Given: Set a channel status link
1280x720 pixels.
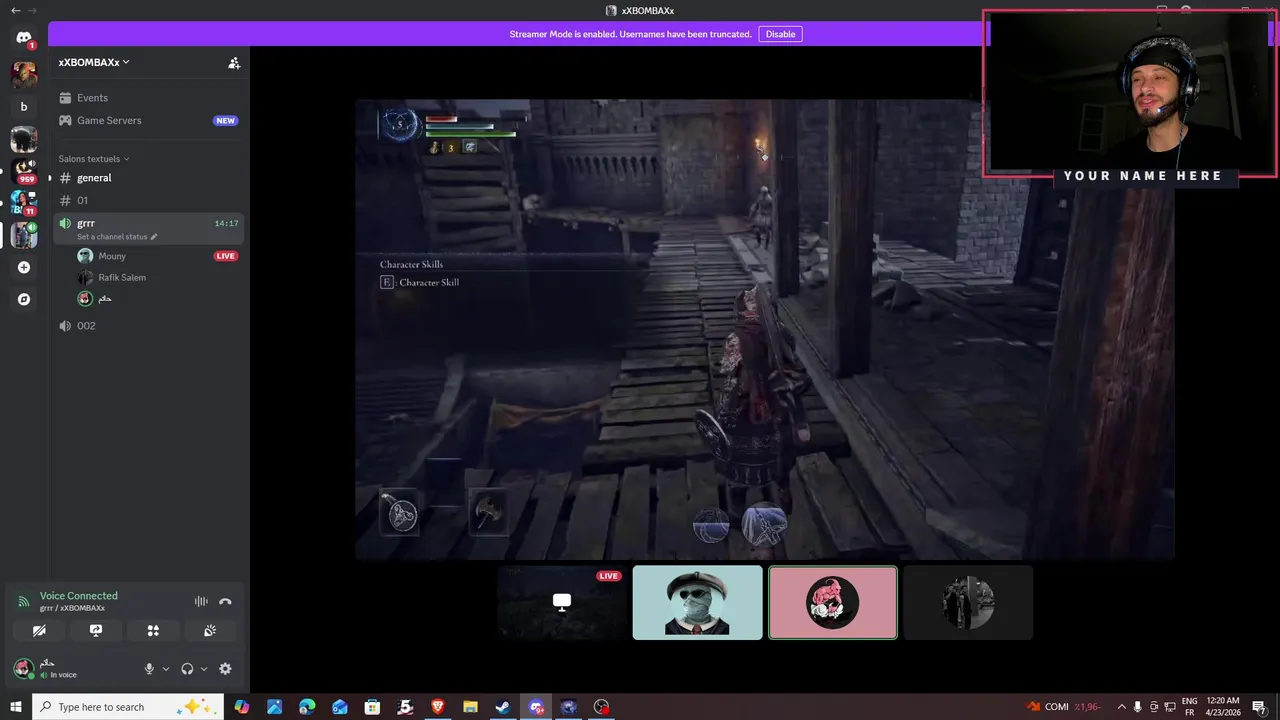Looking at the screenshot, I should click(117, 237).
